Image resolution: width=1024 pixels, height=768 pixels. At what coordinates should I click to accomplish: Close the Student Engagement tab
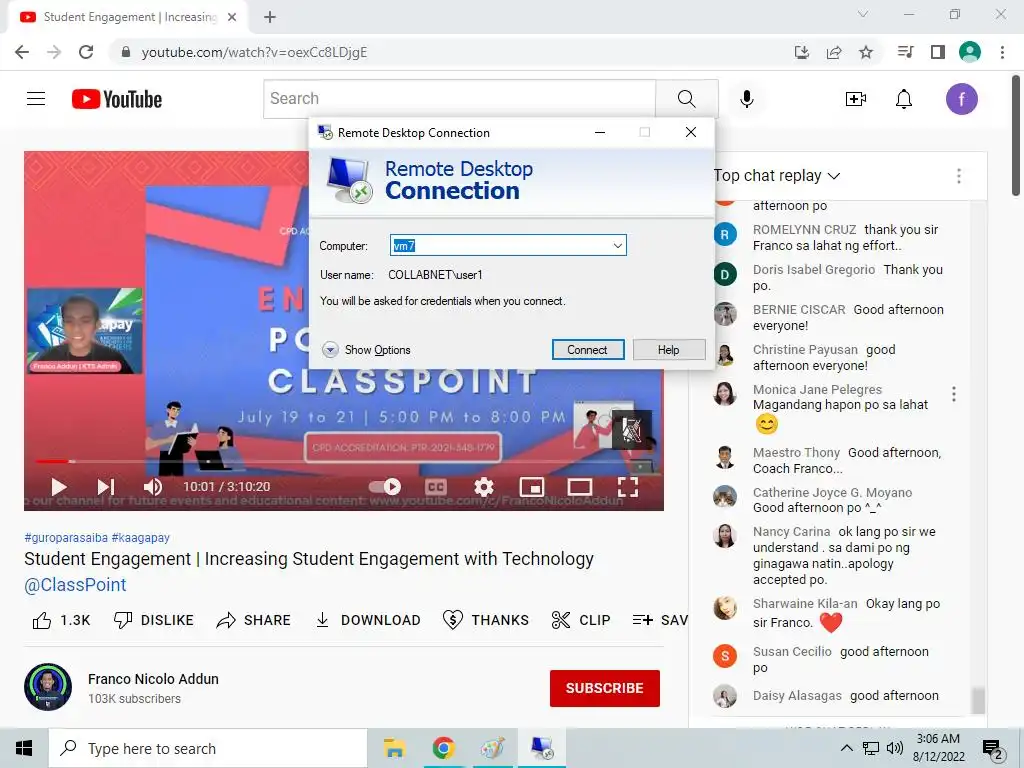(x=232, y=17)
